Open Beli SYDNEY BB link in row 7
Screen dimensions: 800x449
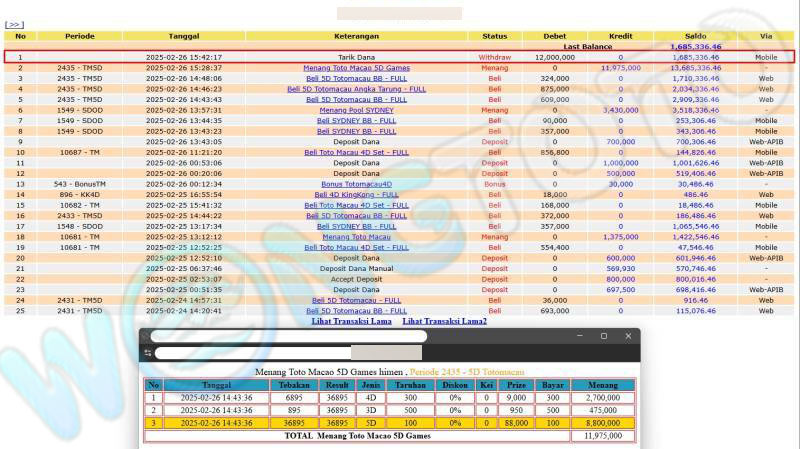tap(356, 120)
